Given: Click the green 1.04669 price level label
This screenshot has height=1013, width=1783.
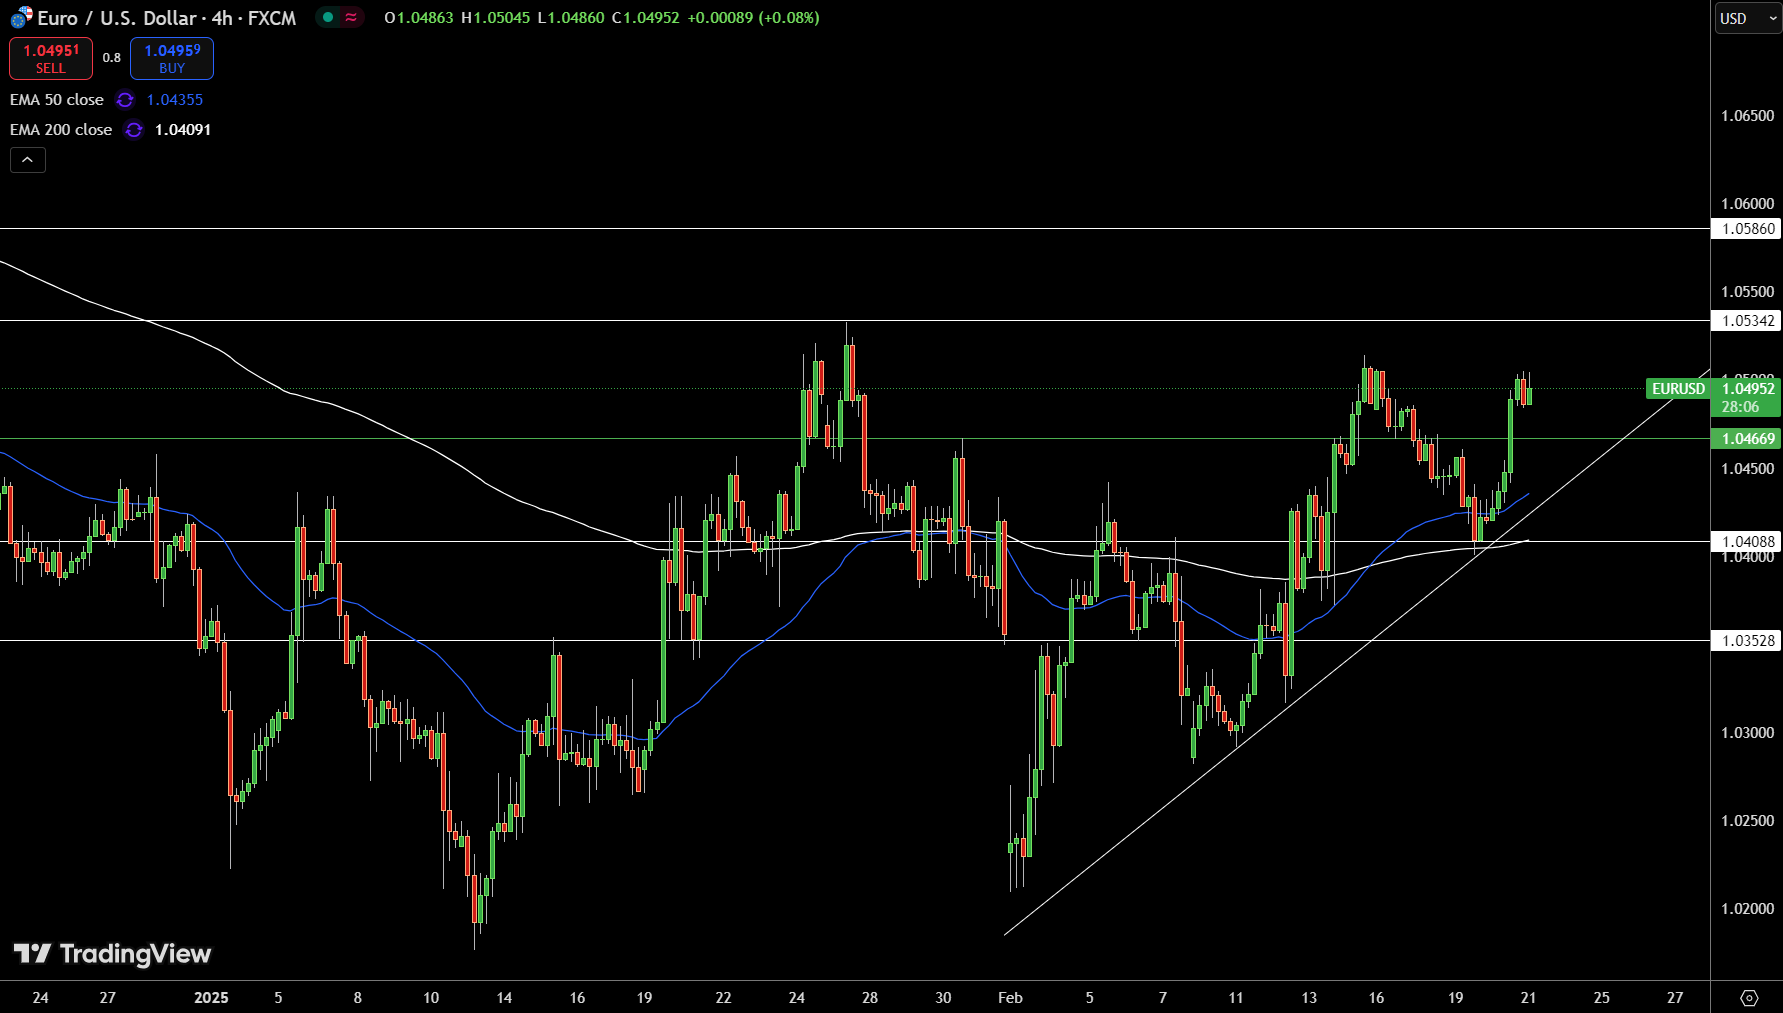Looking at the screenshot, I should click(x=1747, y=439).
